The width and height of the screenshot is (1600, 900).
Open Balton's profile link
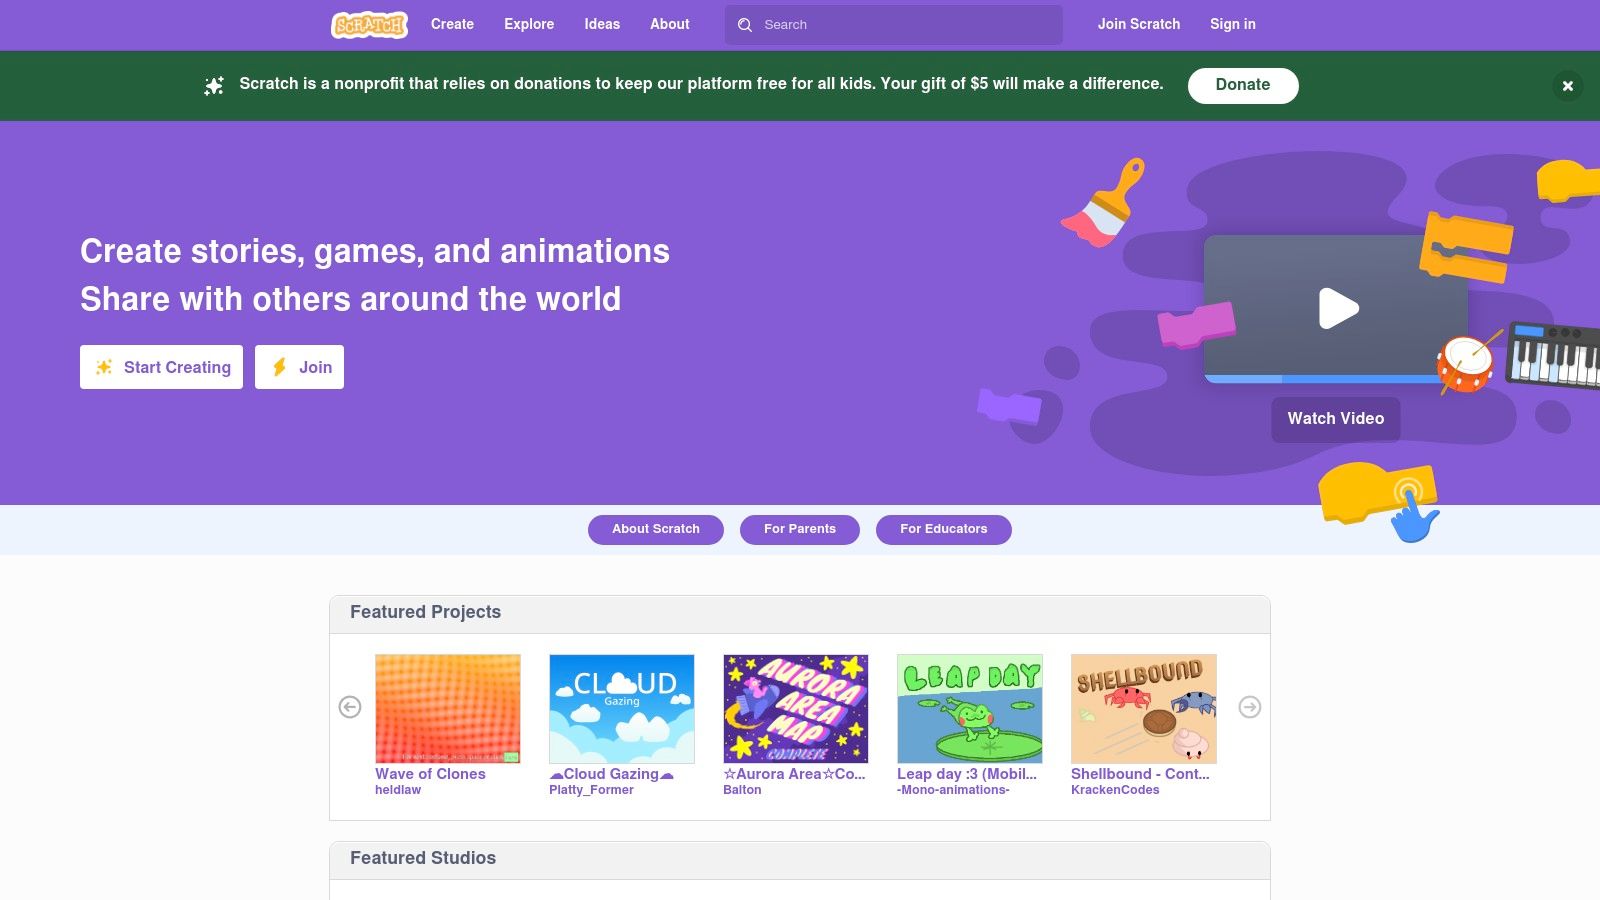click(742, 790)
